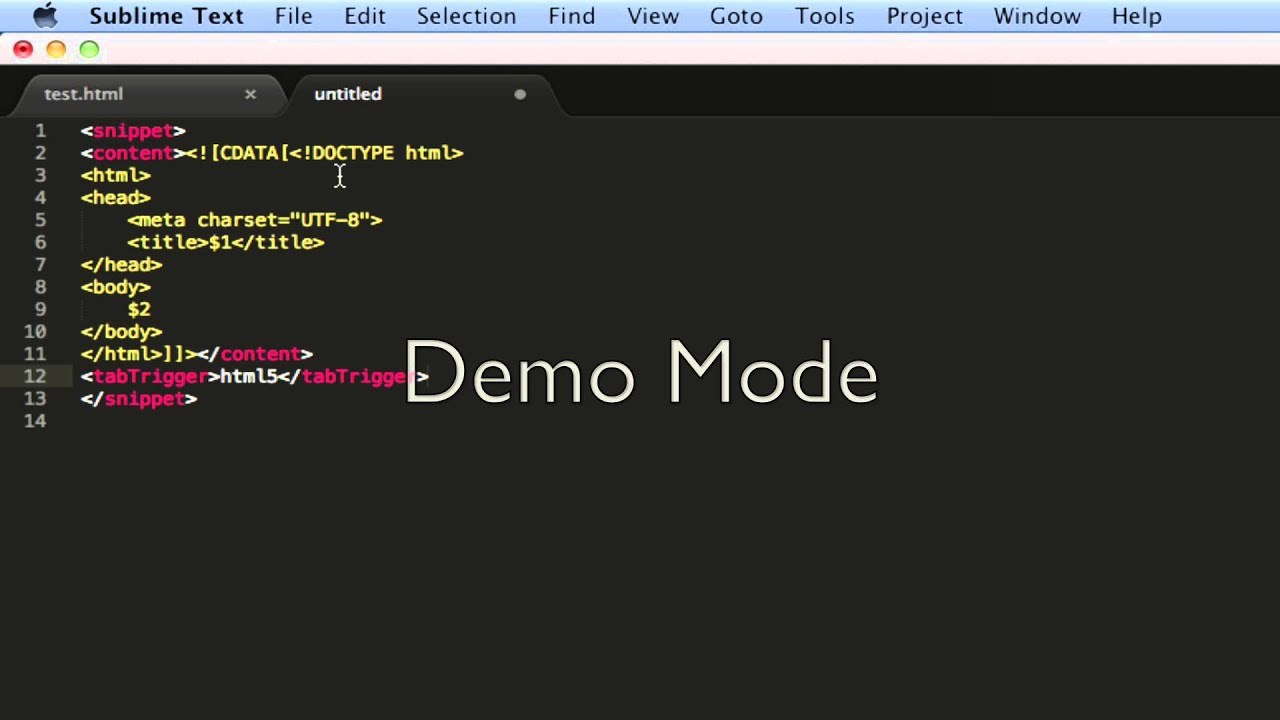1280x720 pixels.
Task: Click the opening body tag
Action: click(116, 287)
